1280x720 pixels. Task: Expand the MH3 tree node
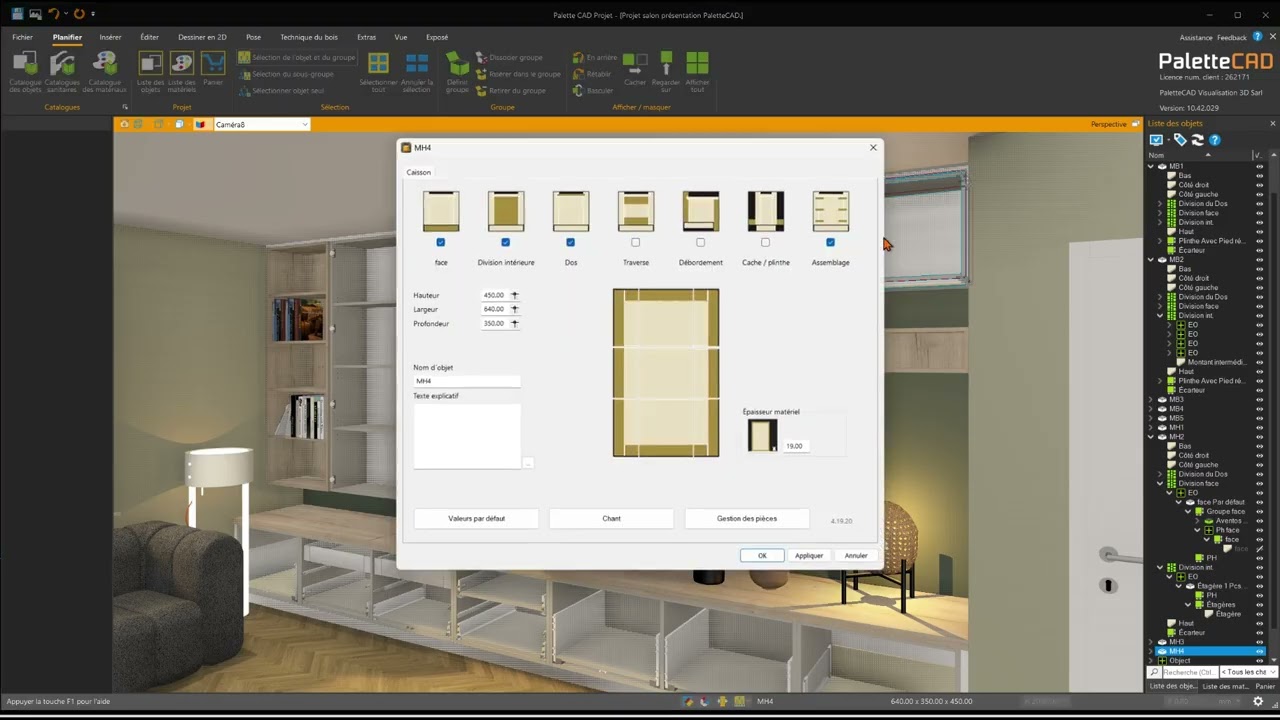click(x=1151, y=642)
